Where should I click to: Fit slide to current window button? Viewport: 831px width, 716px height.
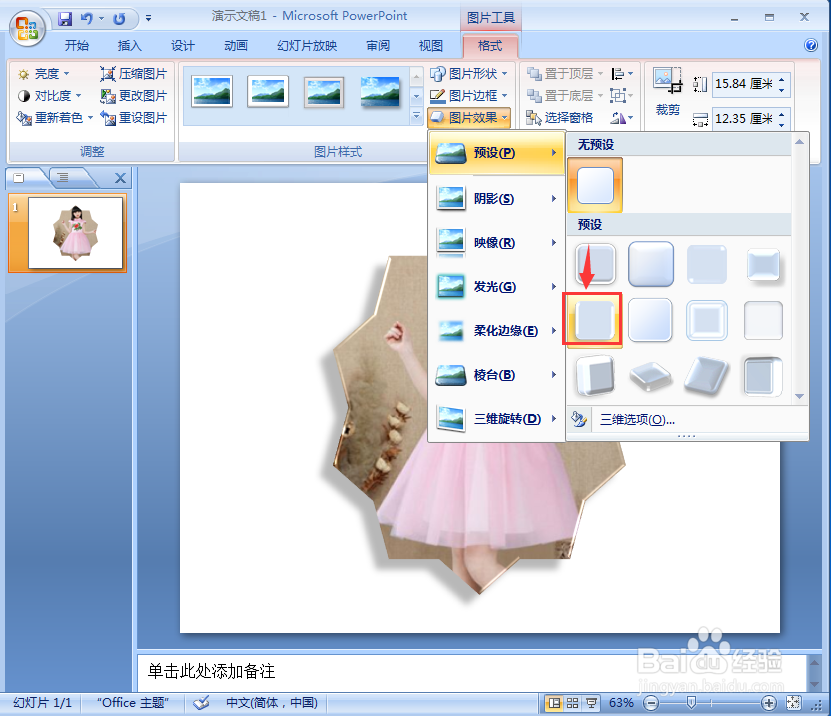coord(793,703)
